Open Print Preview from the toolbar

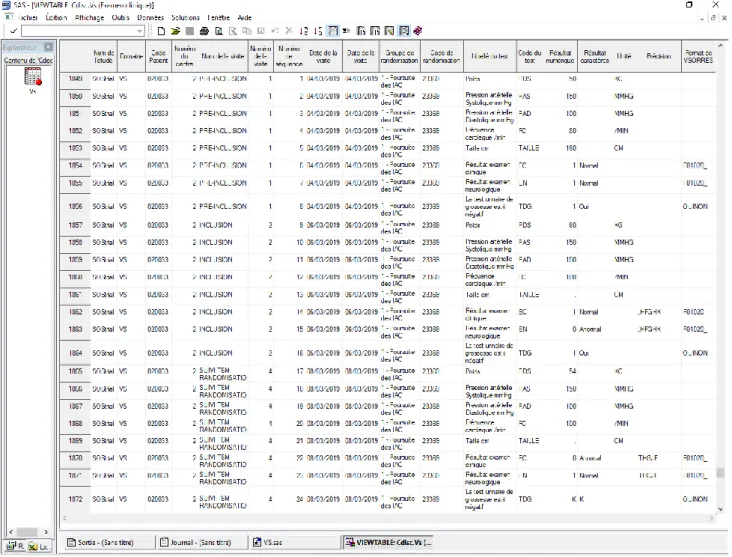coord(218,31)
